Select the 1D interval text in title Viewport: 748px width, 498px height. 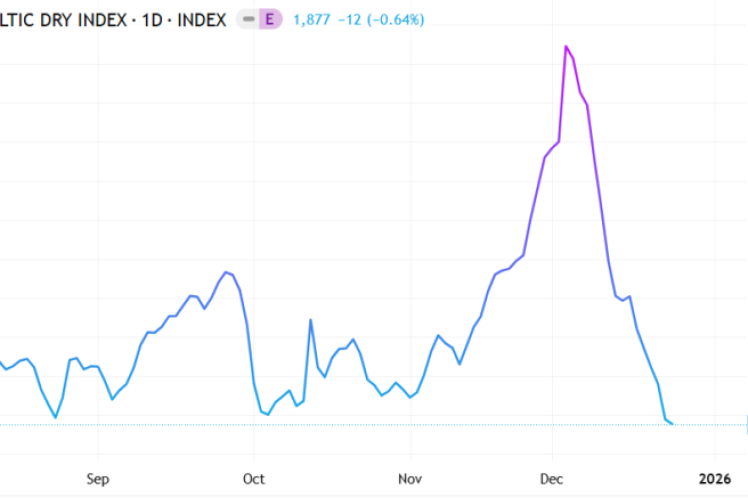[153, 19]
